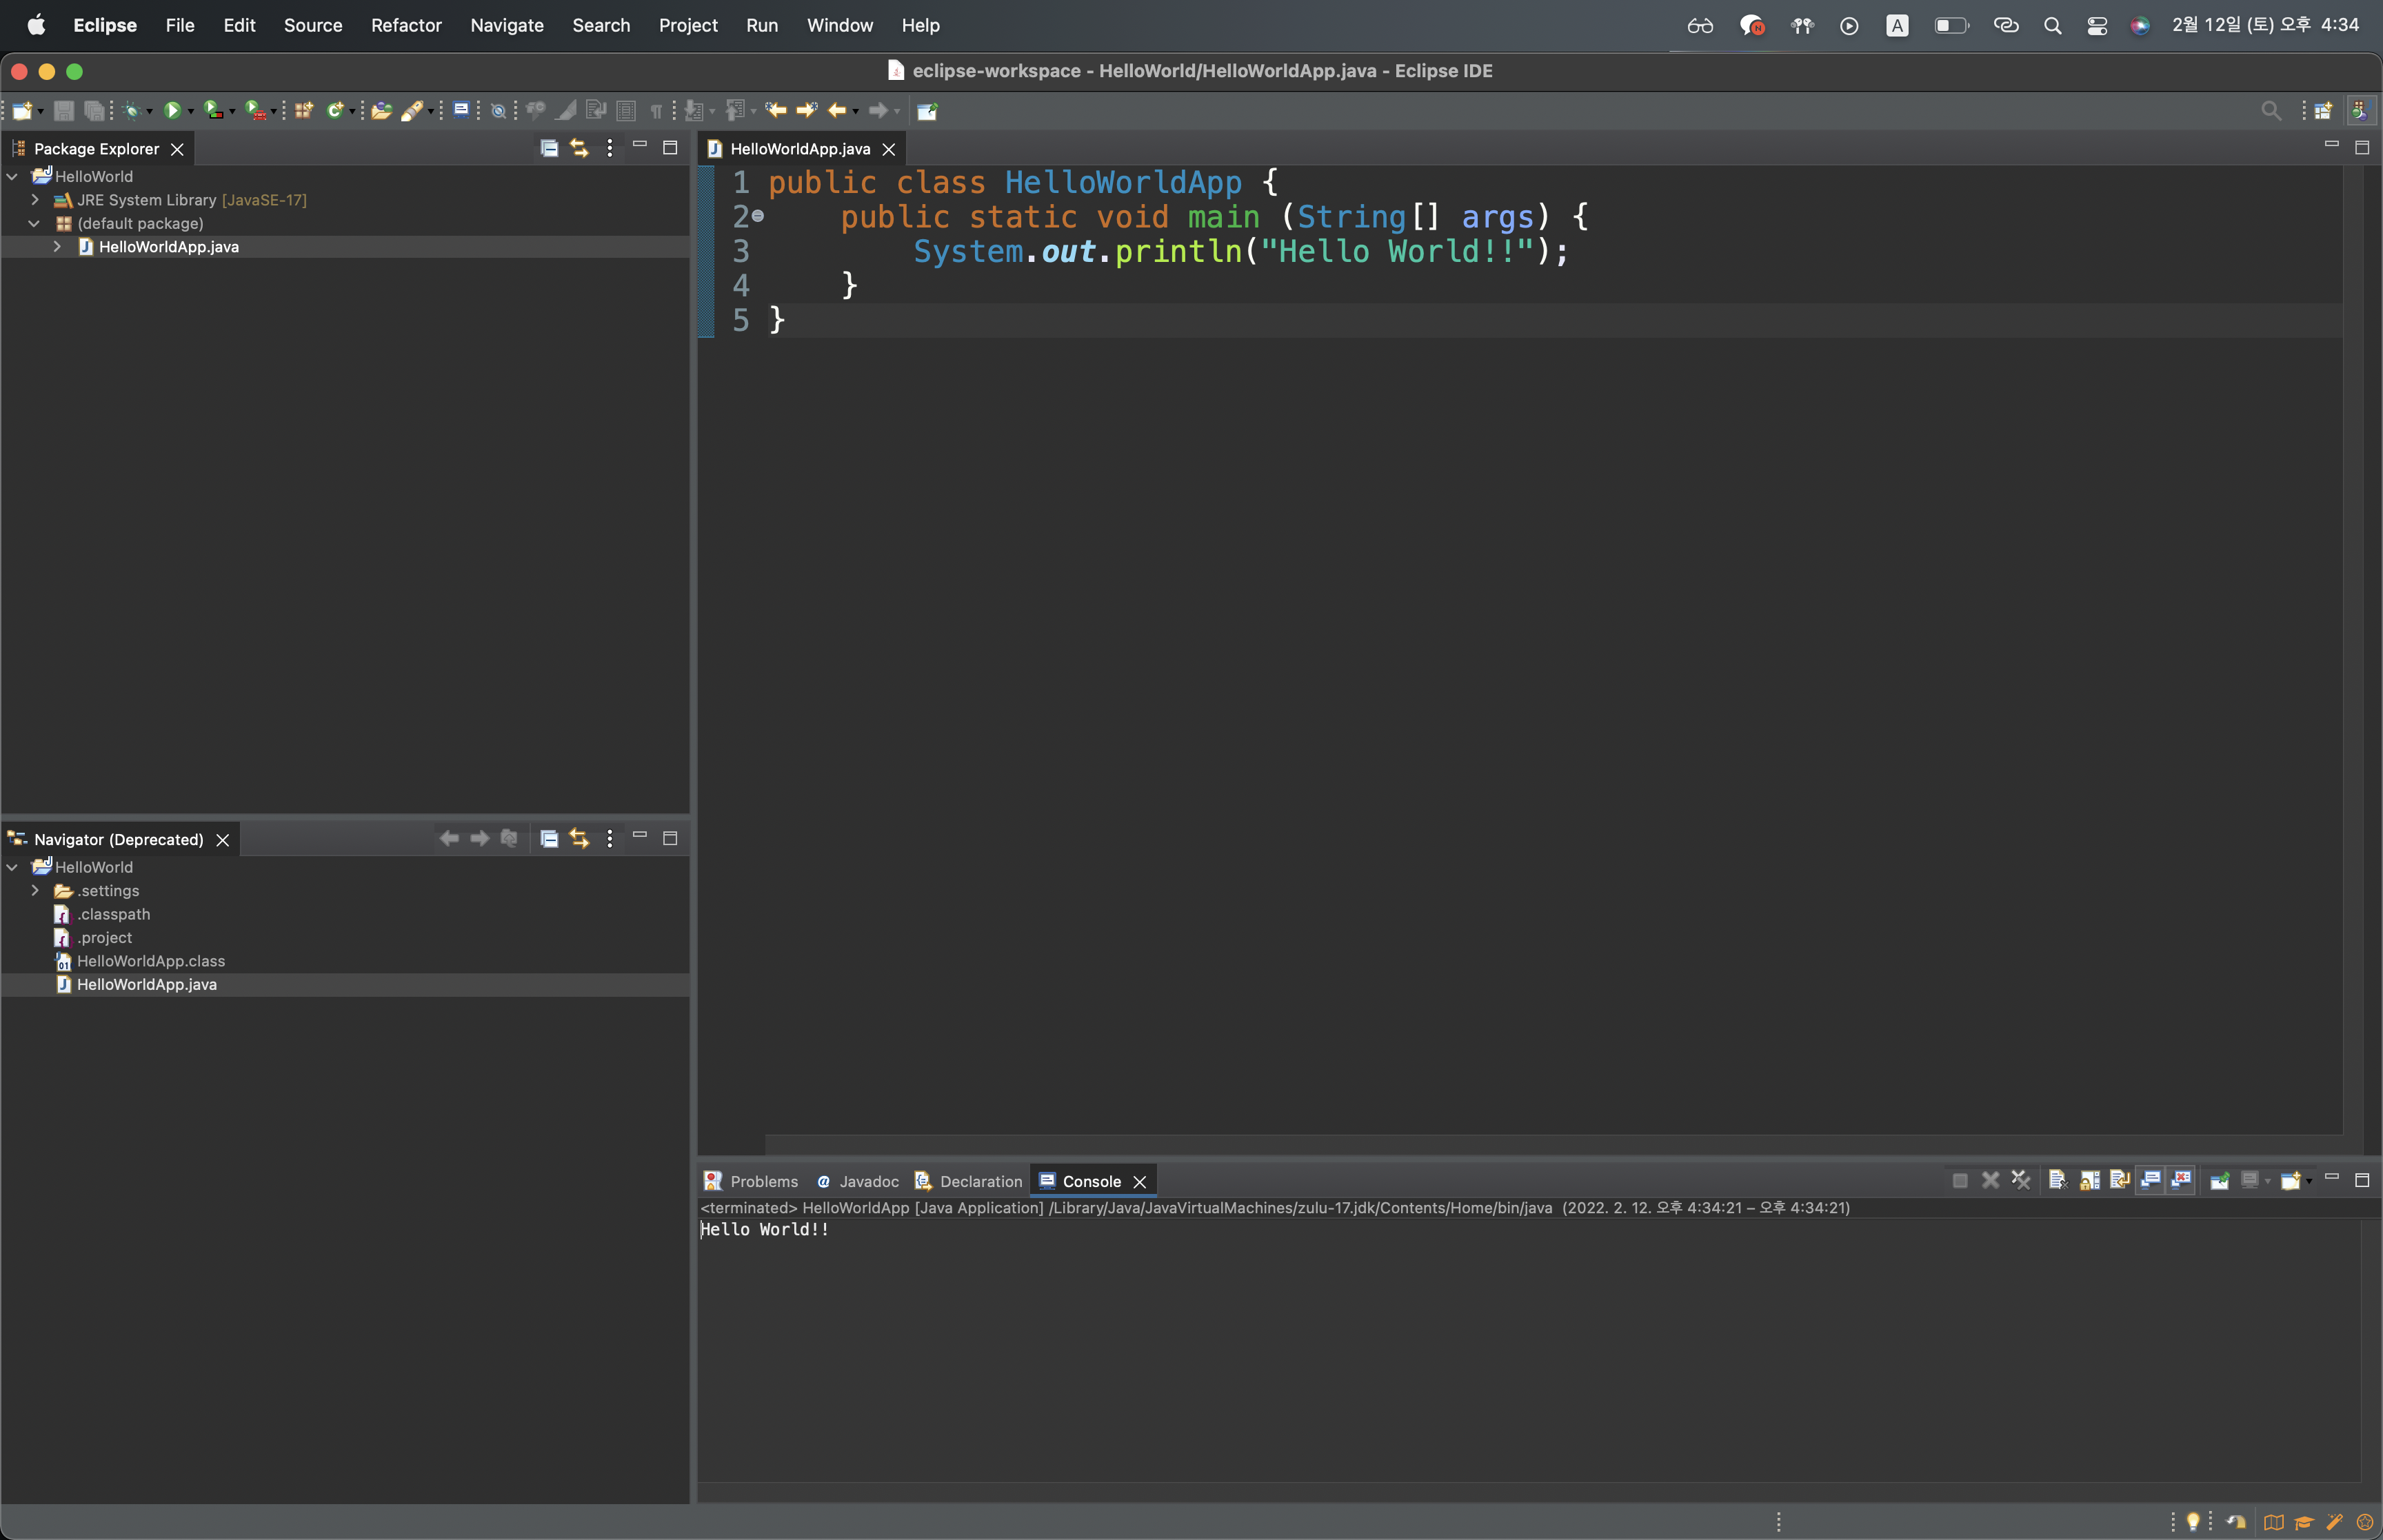Toggle Link with Editor in Package Explorer
The image size is (2383, 1540).
579,148
